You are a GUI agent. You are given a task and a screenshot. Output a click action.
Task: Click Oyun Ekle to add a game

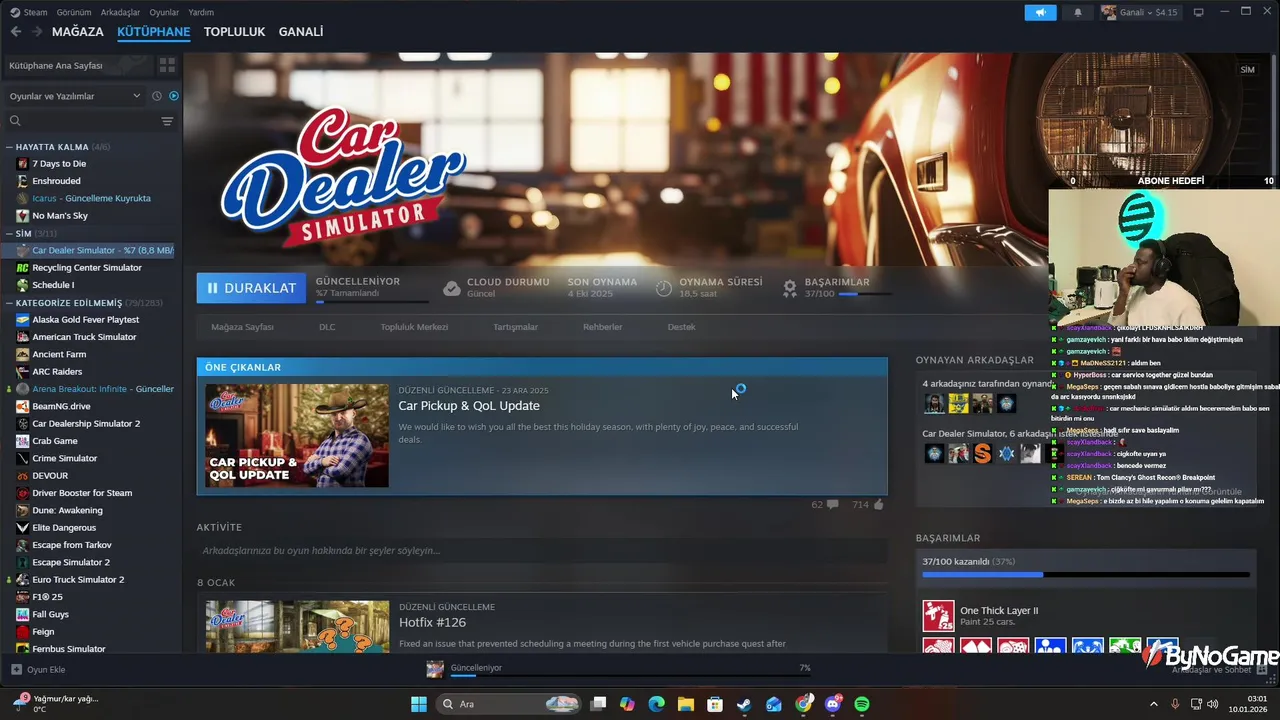pyautogui.click(x=38, y=669)
